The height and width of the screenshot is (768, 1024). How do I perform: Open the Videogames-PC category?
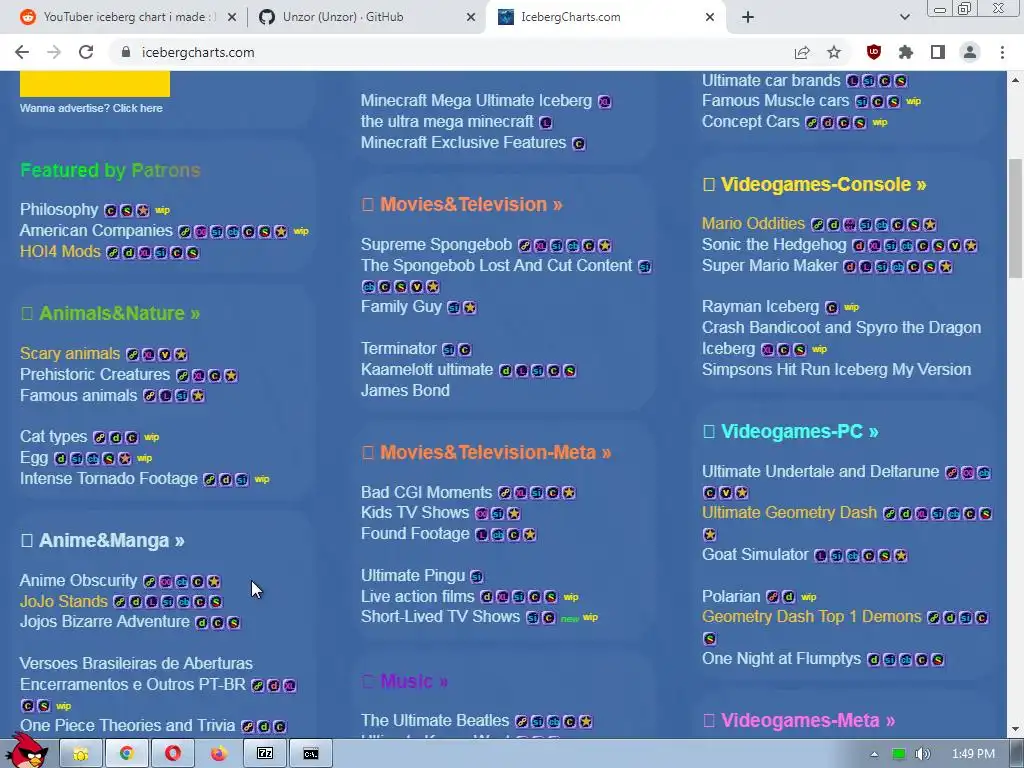click(791, 432)
